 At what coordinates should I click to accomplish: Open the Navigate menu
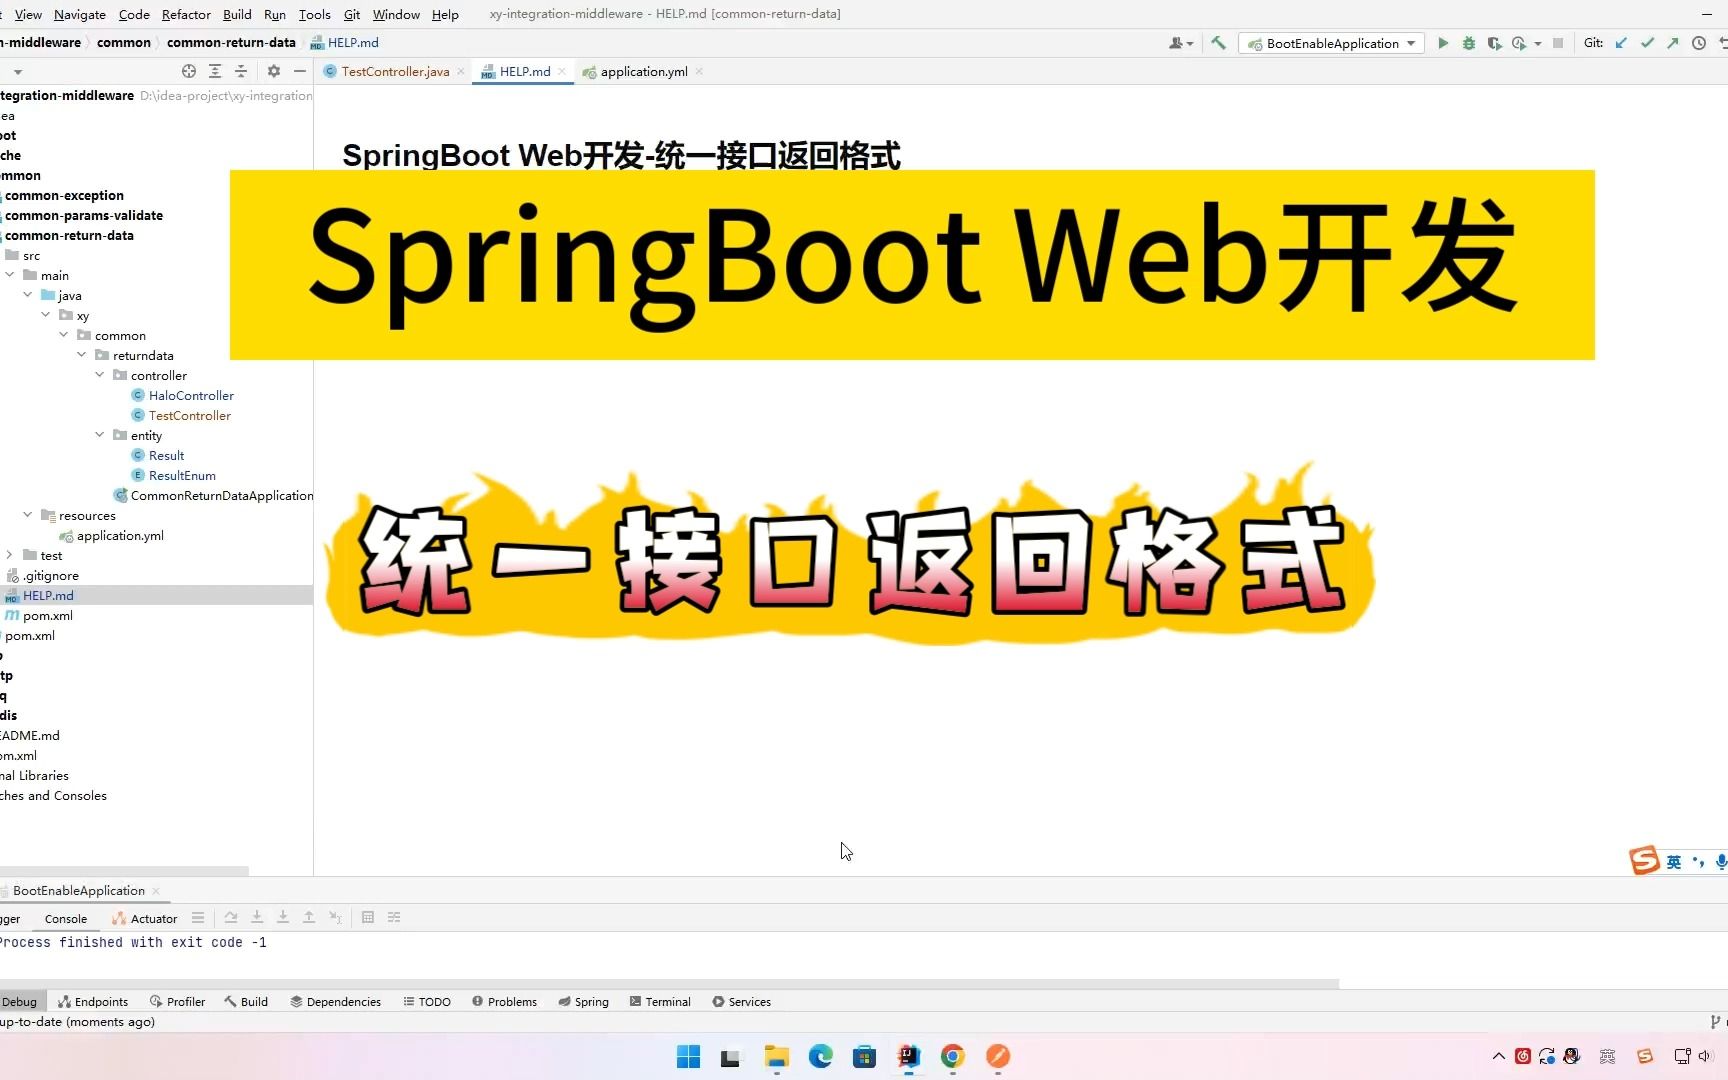coord(80,14)
